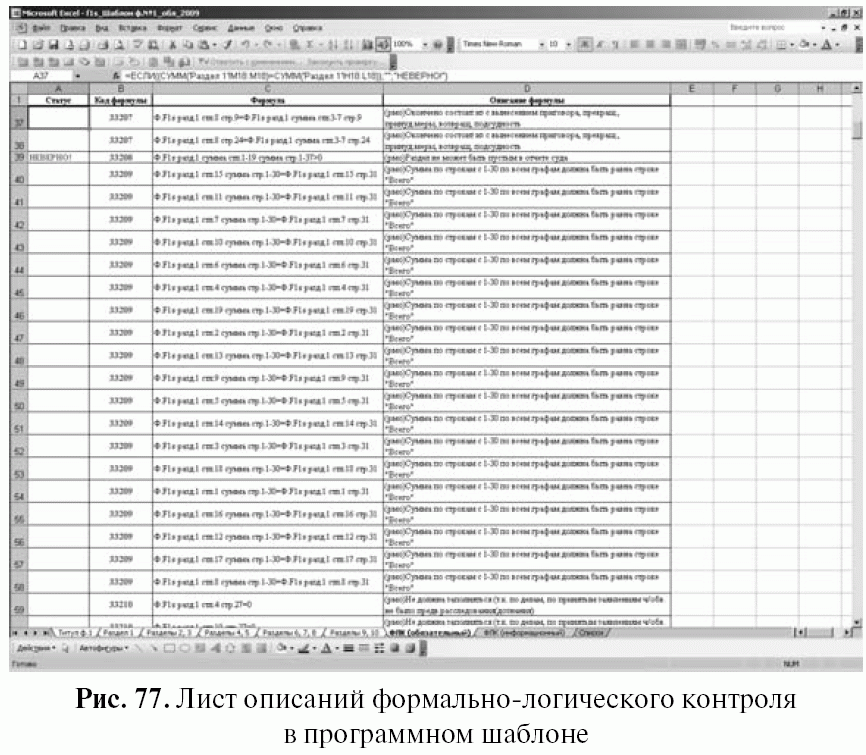Open the Times New Roman font dropdown
The width and height of the screenshot is (866, 755).
click(x=542, y=45)
